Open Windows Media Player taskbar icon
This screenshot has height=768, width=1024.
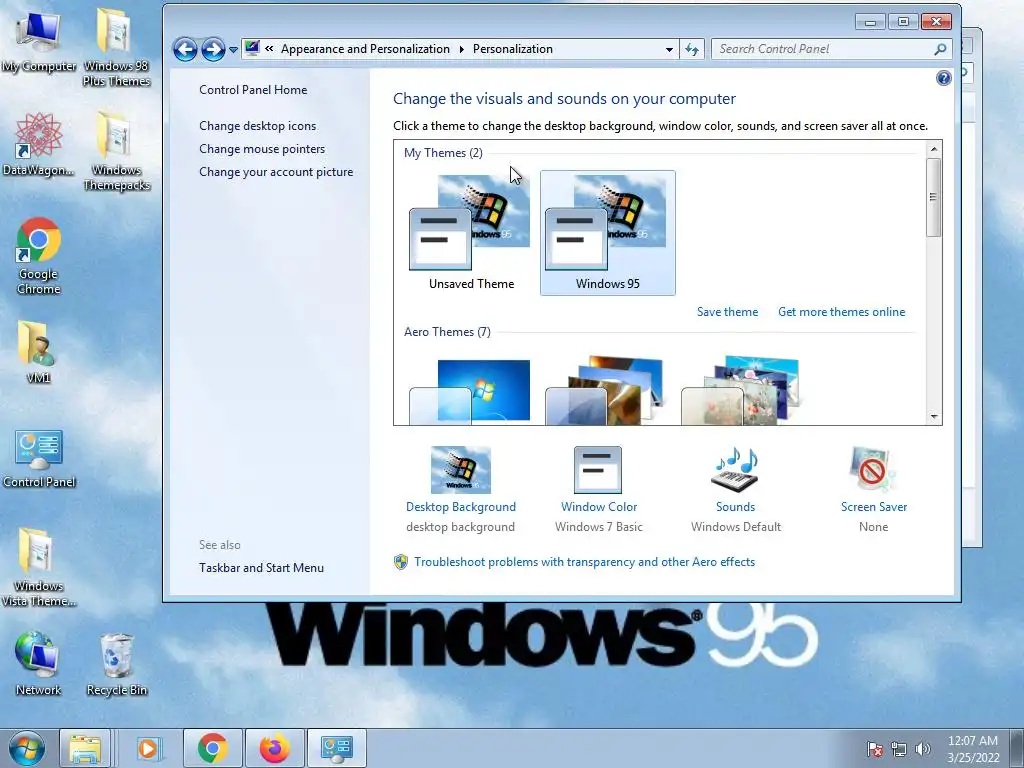(148, 748)
